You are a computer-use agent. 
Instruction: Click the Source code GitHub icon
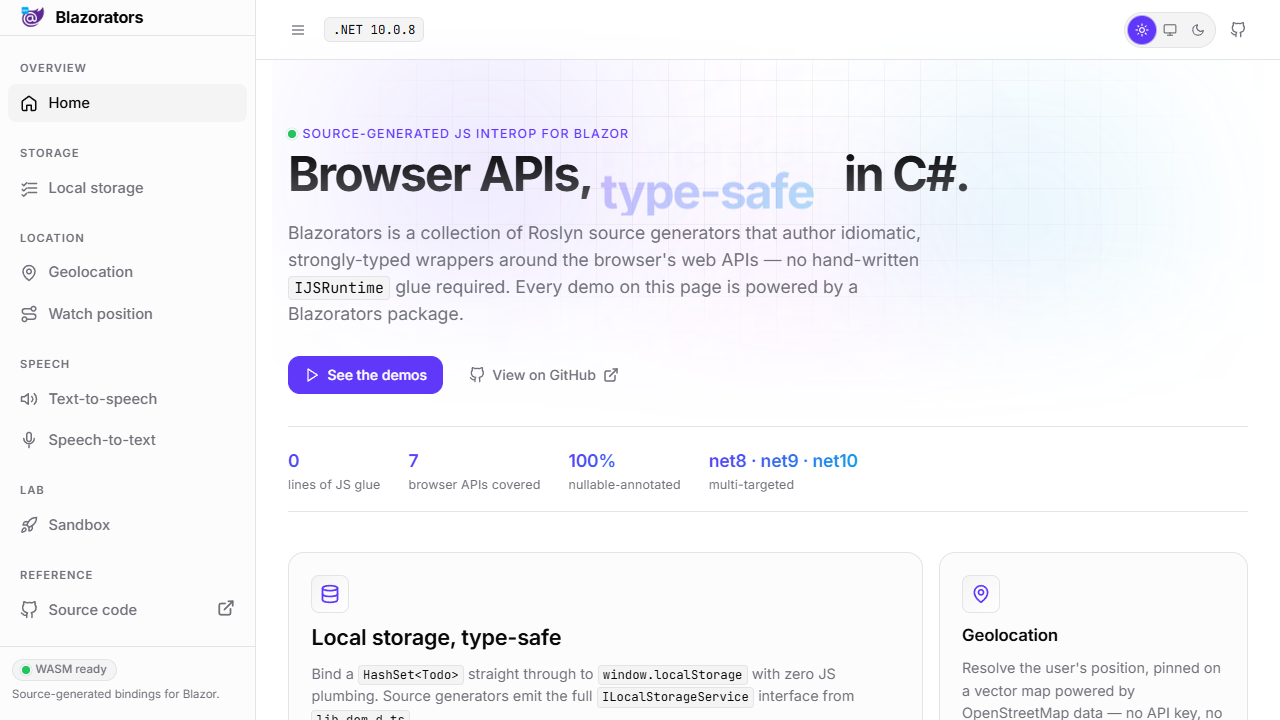coord(29,610)
